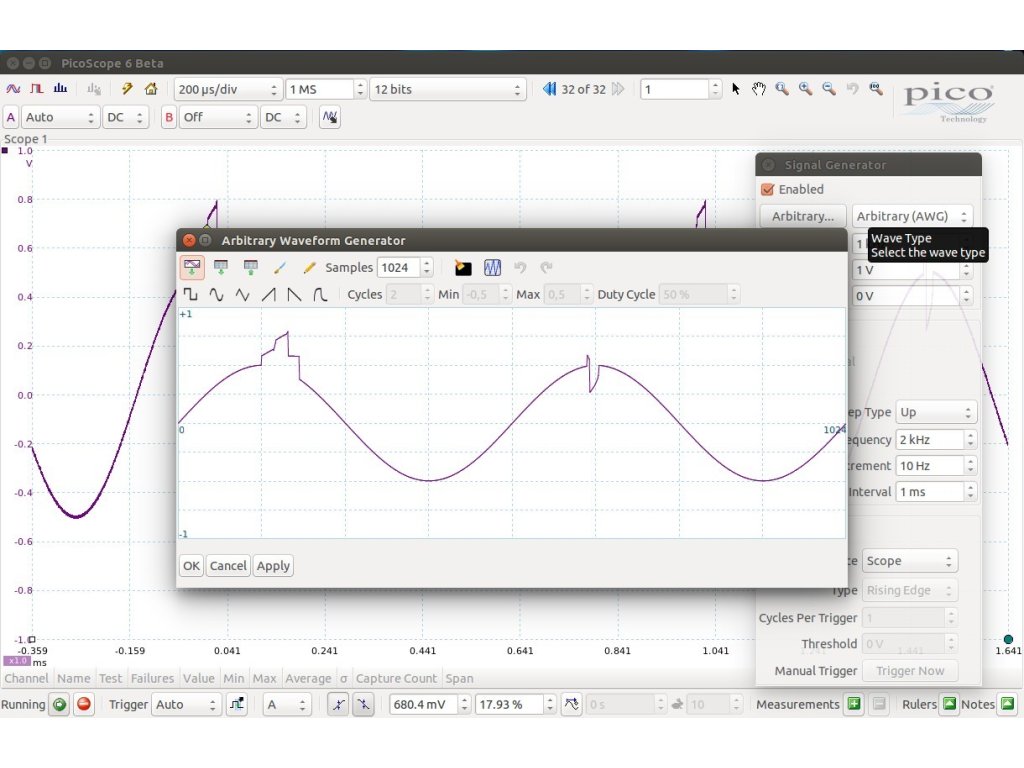Viewport: 1024px width, 768px height.
Task: Select the pointer arrow tool
Action: pyautogui.click(x=736, y=89)
